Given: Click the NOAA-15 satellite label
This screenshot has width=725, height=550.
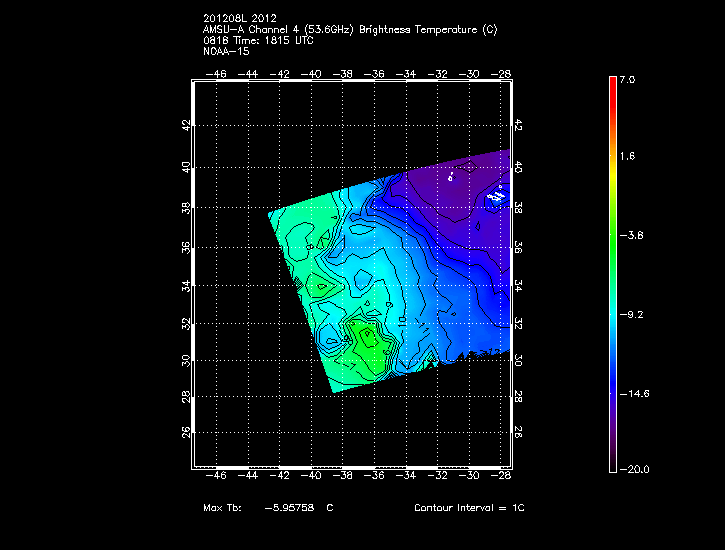Looking at the screenshot, I should (x=226, y=50).
